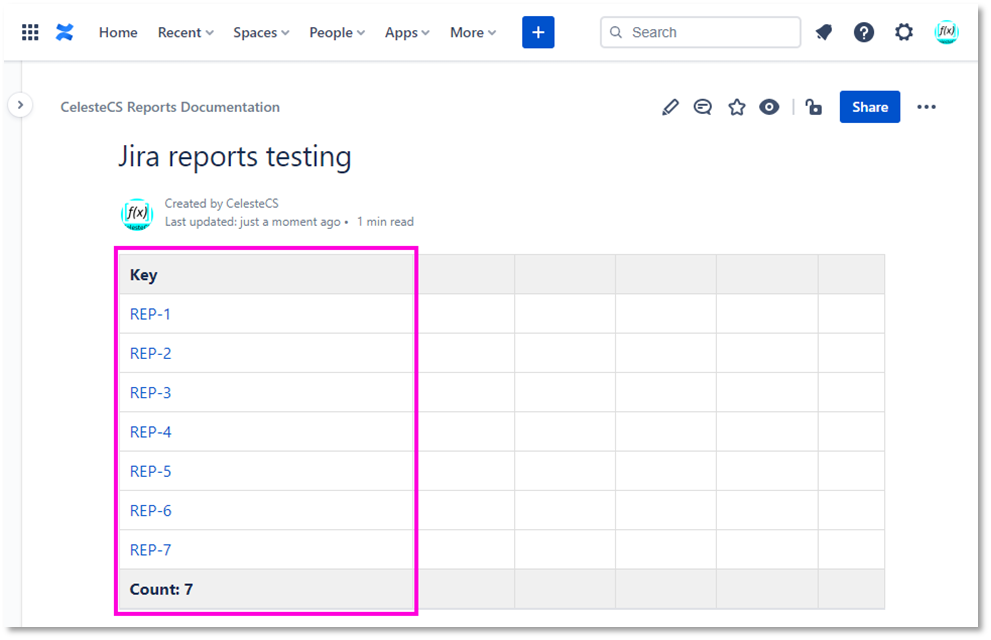Click the blue plus create button

538,32
